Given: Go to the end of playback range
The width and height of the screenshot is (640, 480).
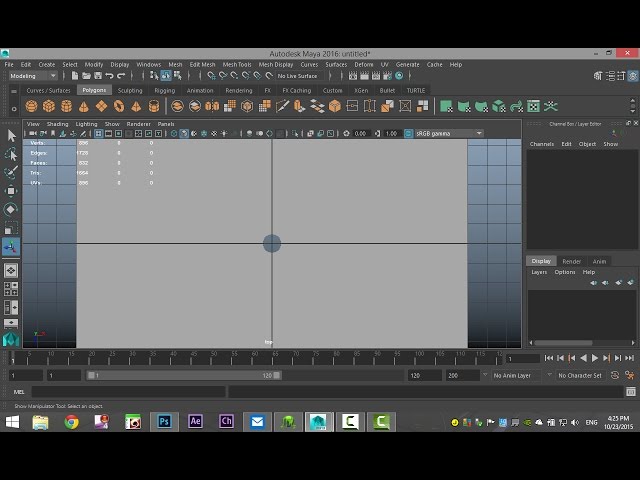Looking at the screenshot, I should point(630,358).
